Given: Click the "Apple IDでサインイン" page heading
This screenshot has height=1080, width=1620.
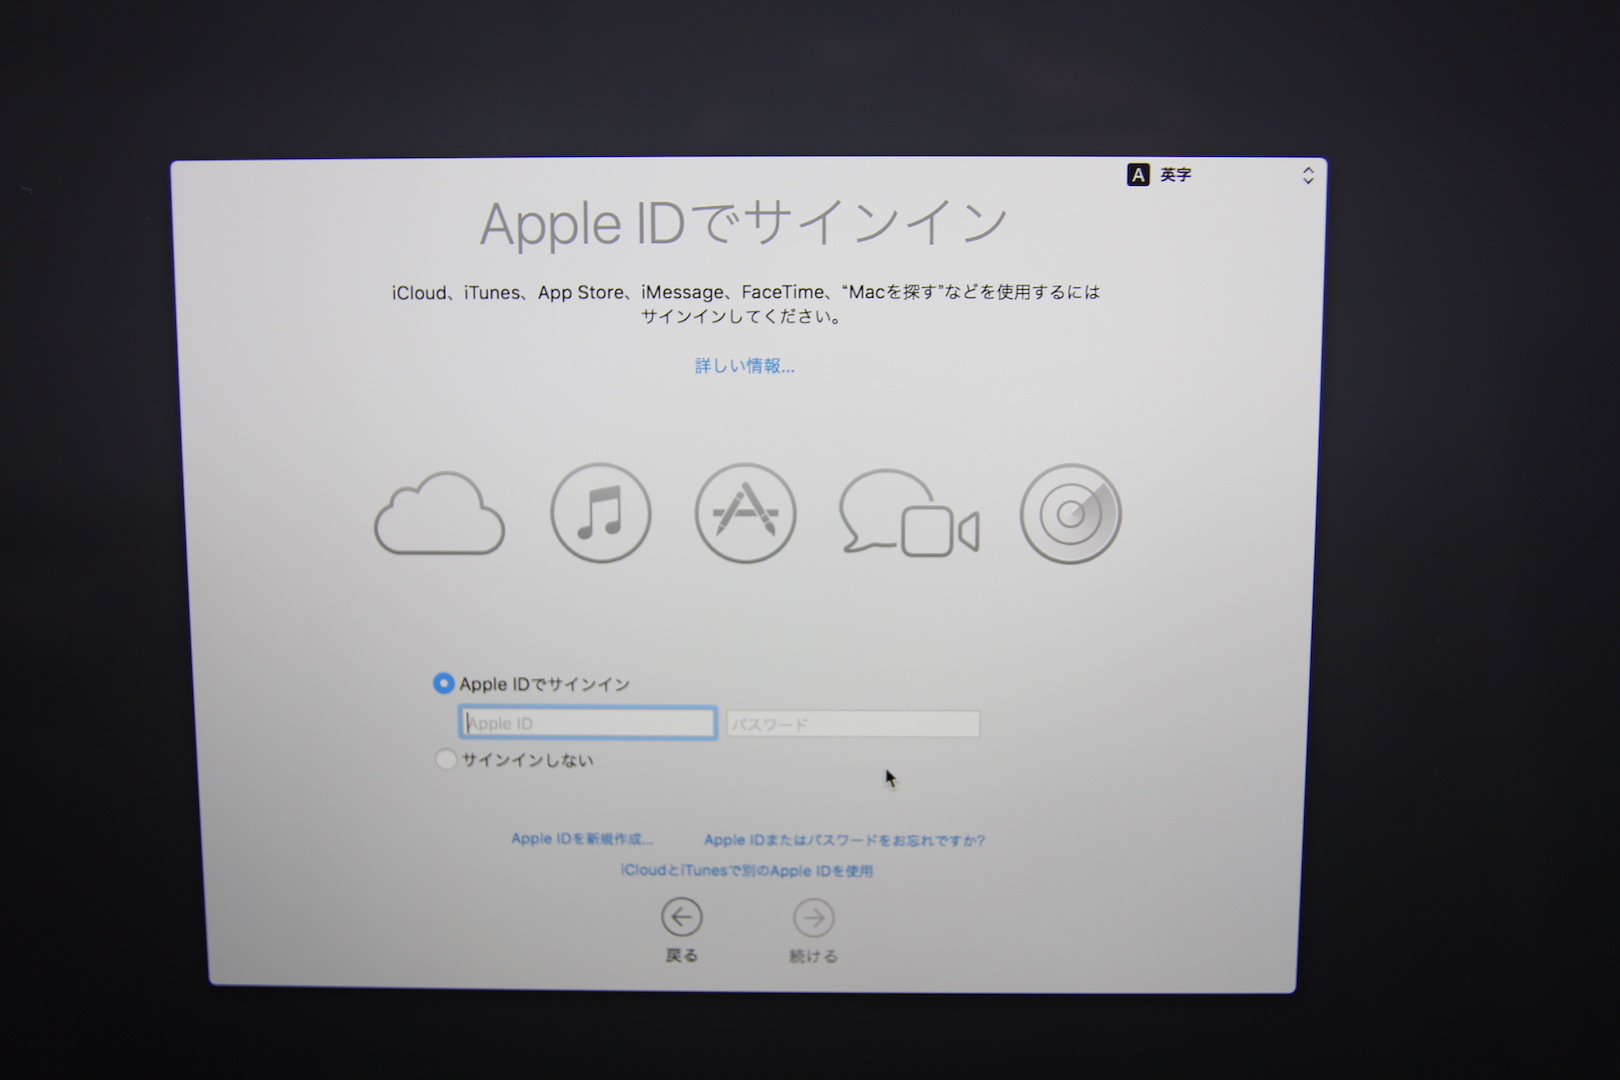Looking at the screenshot, I should click(x=743, y=223).
